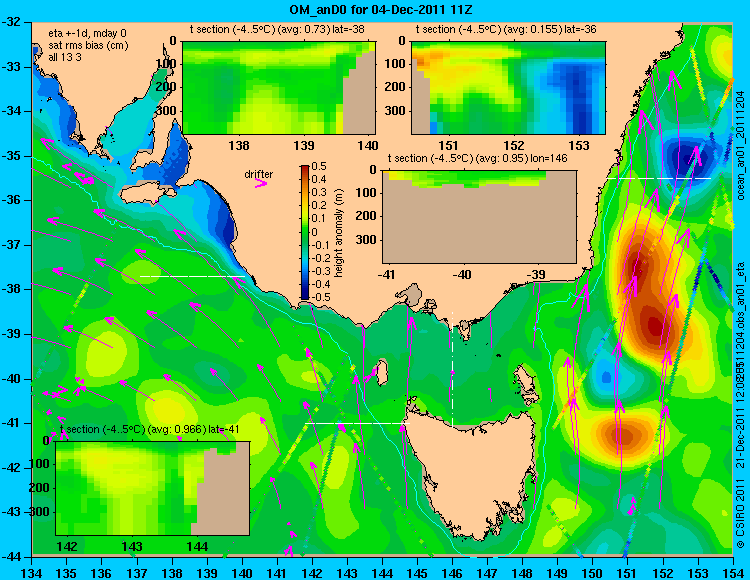Open the temperature section inset lon=146
Screen dimensions: 750x580
click(479, 217)
